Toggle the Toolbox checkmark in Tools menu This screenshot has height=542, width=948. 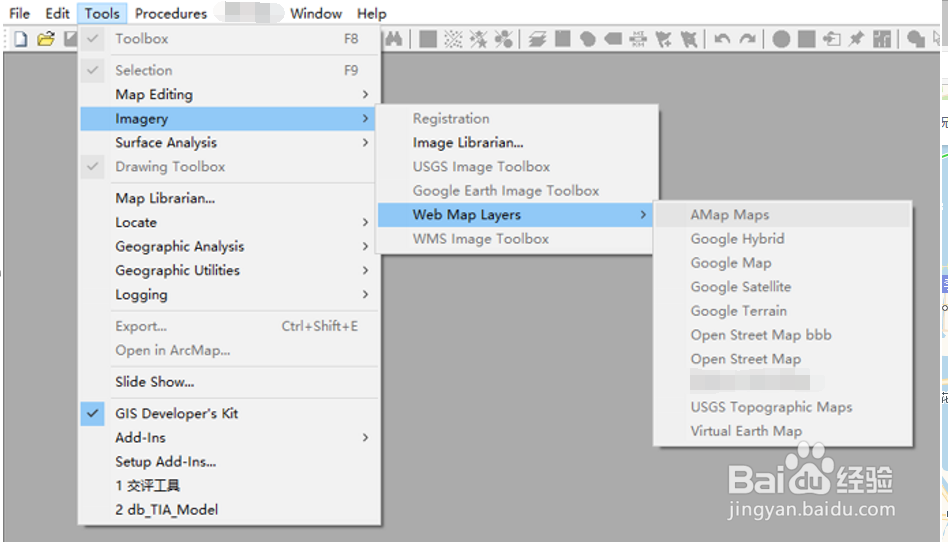point(93,39)
